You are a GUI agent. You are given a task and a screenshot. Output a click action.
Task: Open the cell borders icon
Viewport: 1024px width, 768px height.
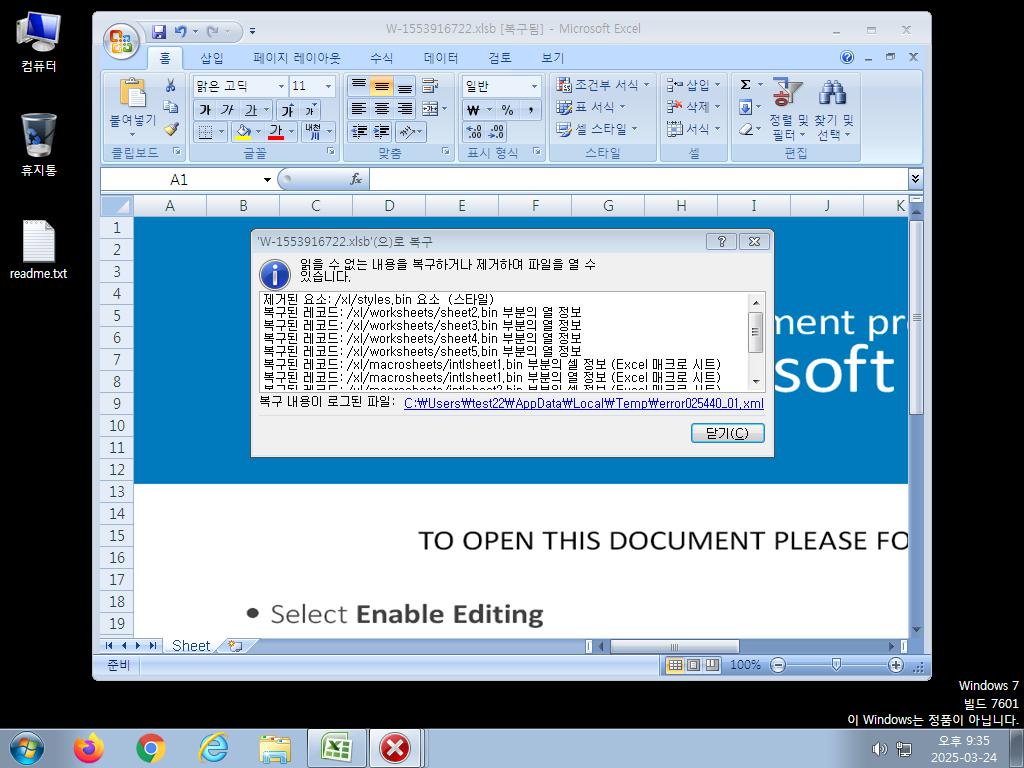point(205,132)
